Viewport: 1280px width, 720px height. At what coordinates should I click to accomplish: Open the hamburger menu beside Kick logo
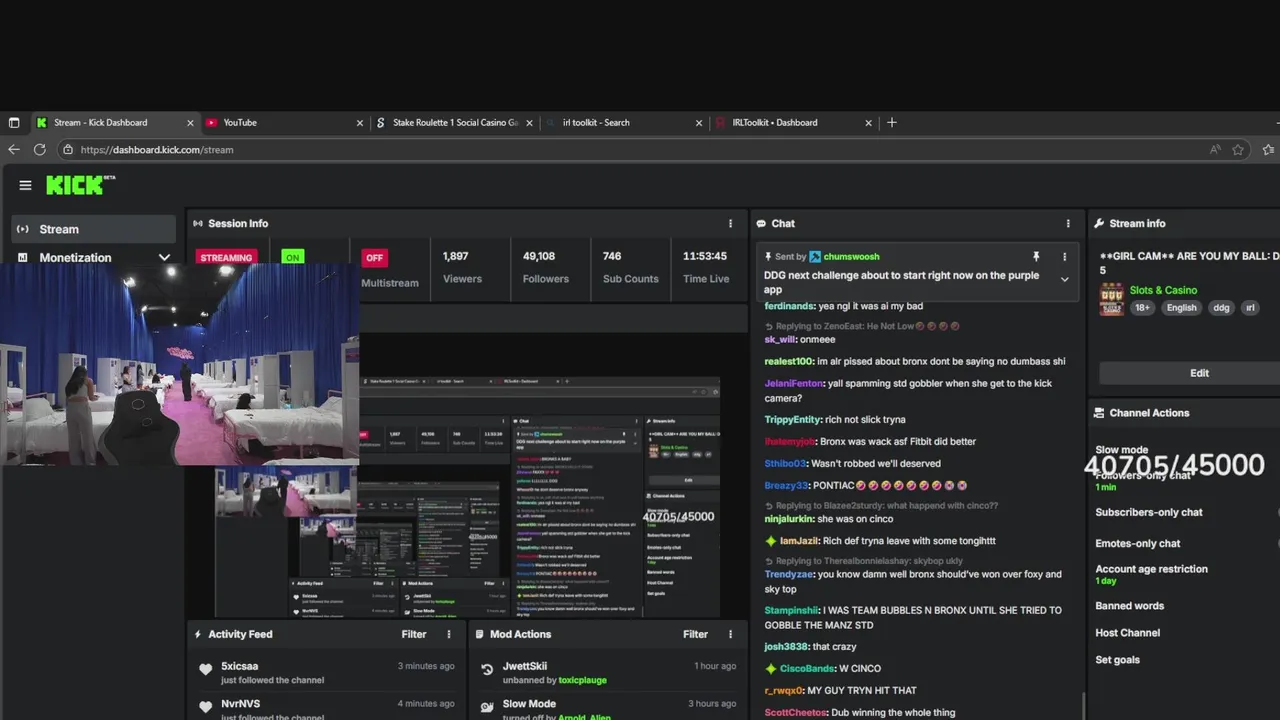tap(25, 185)
